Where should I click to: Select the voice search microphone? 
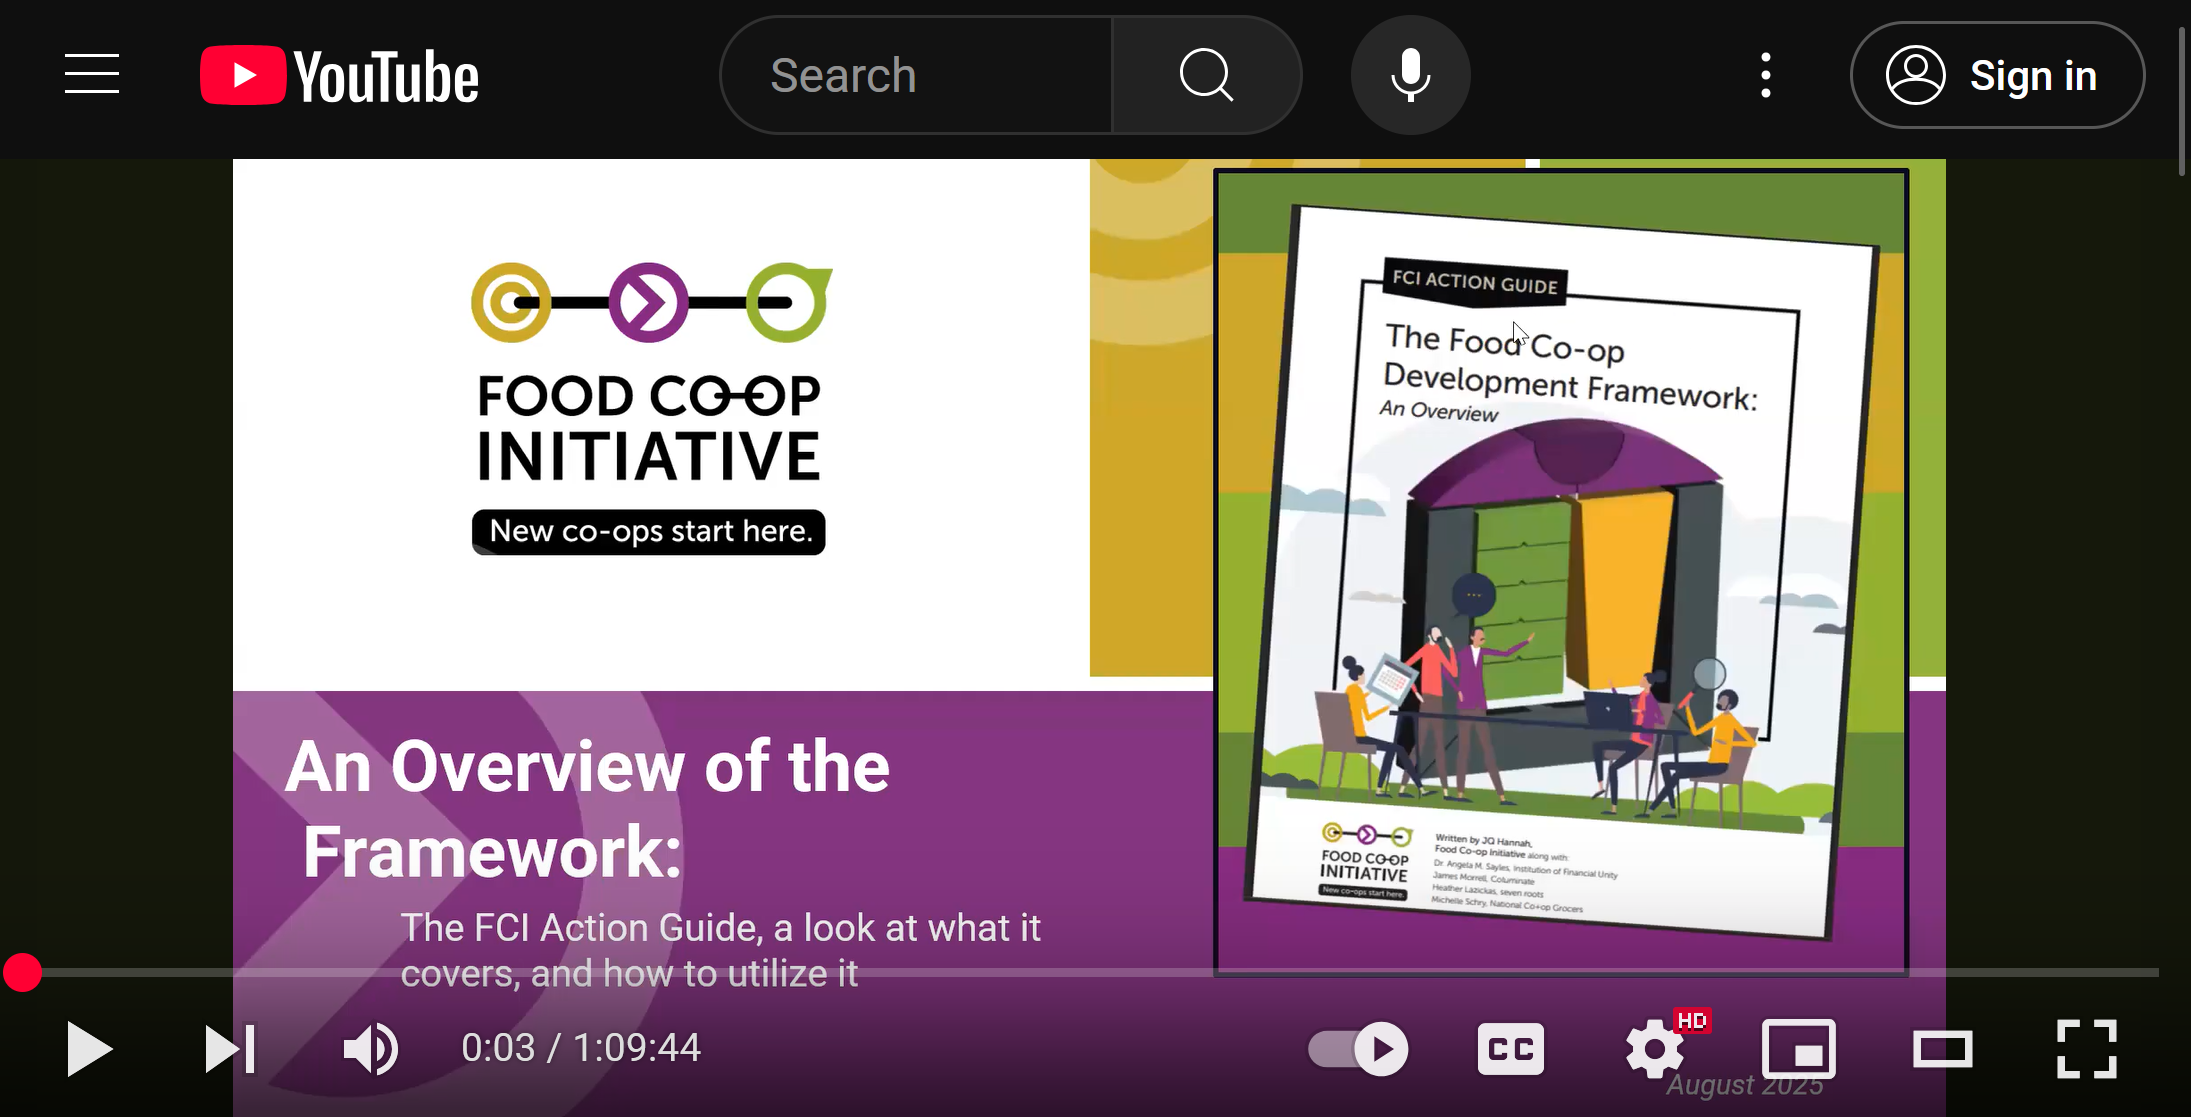point(1409,74)
